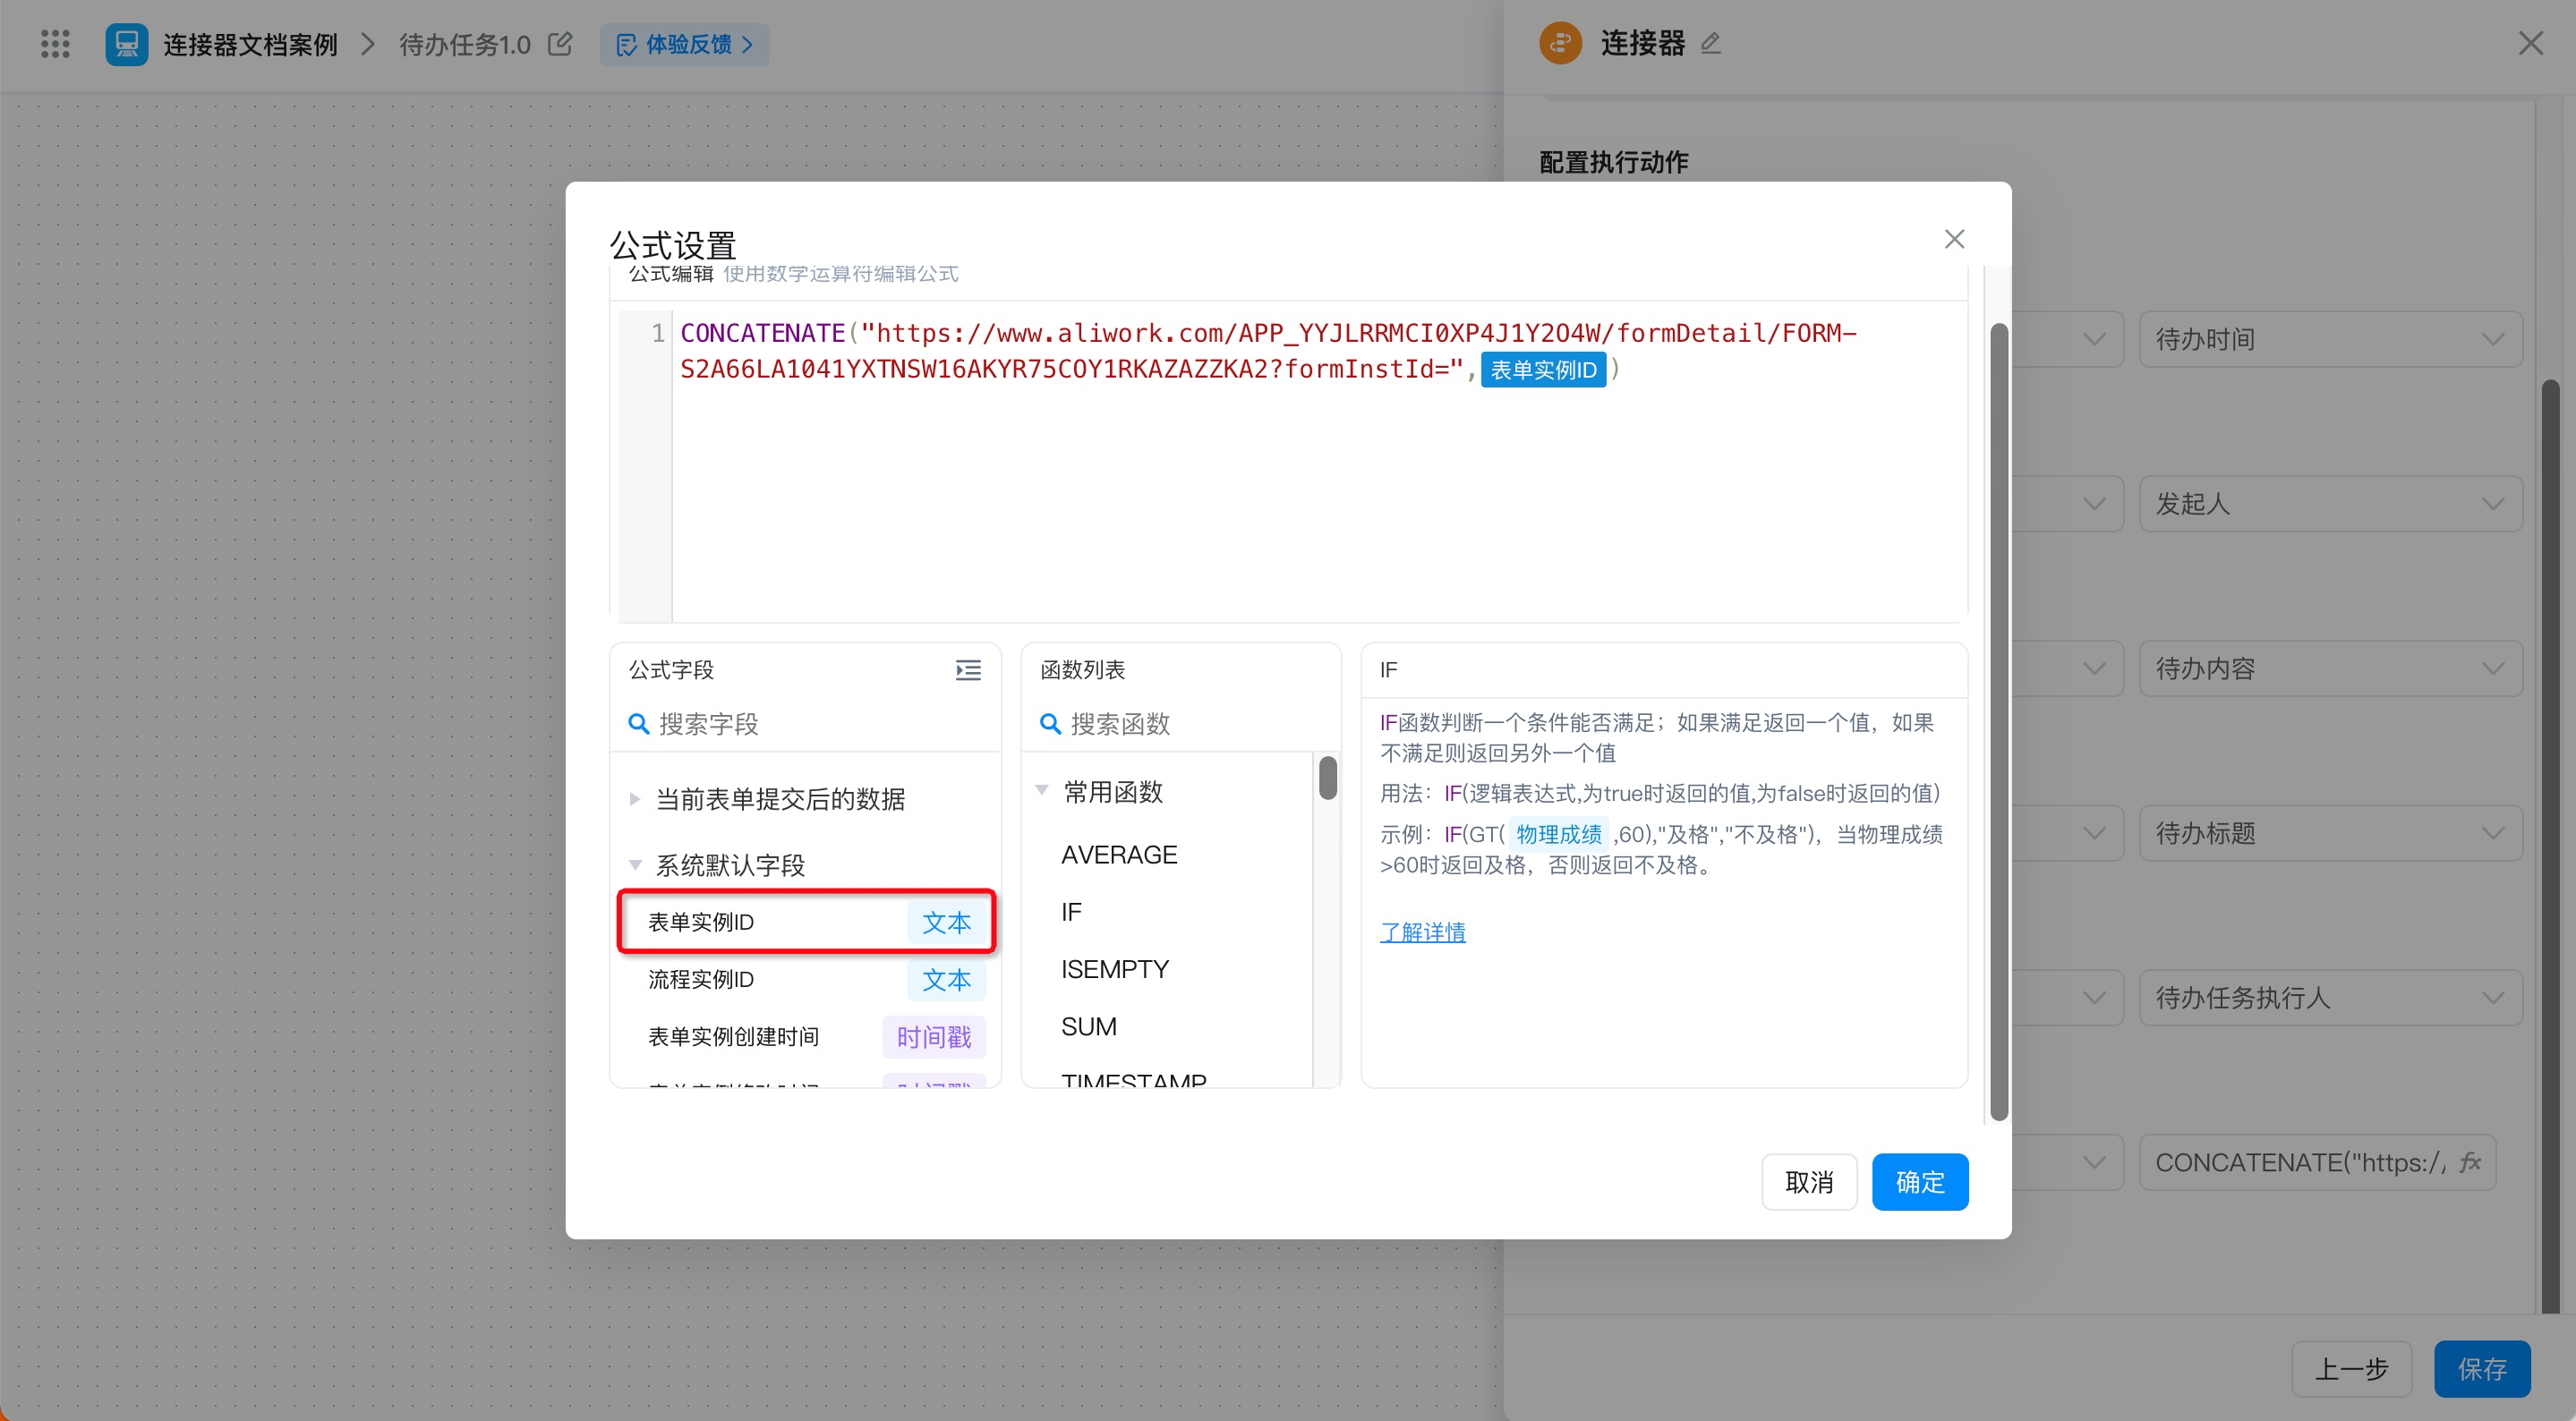Viewport: 2576px width, 1421px height.
Task: Click the 表单实例ID tag in the formula
Action: (1542, 369)
